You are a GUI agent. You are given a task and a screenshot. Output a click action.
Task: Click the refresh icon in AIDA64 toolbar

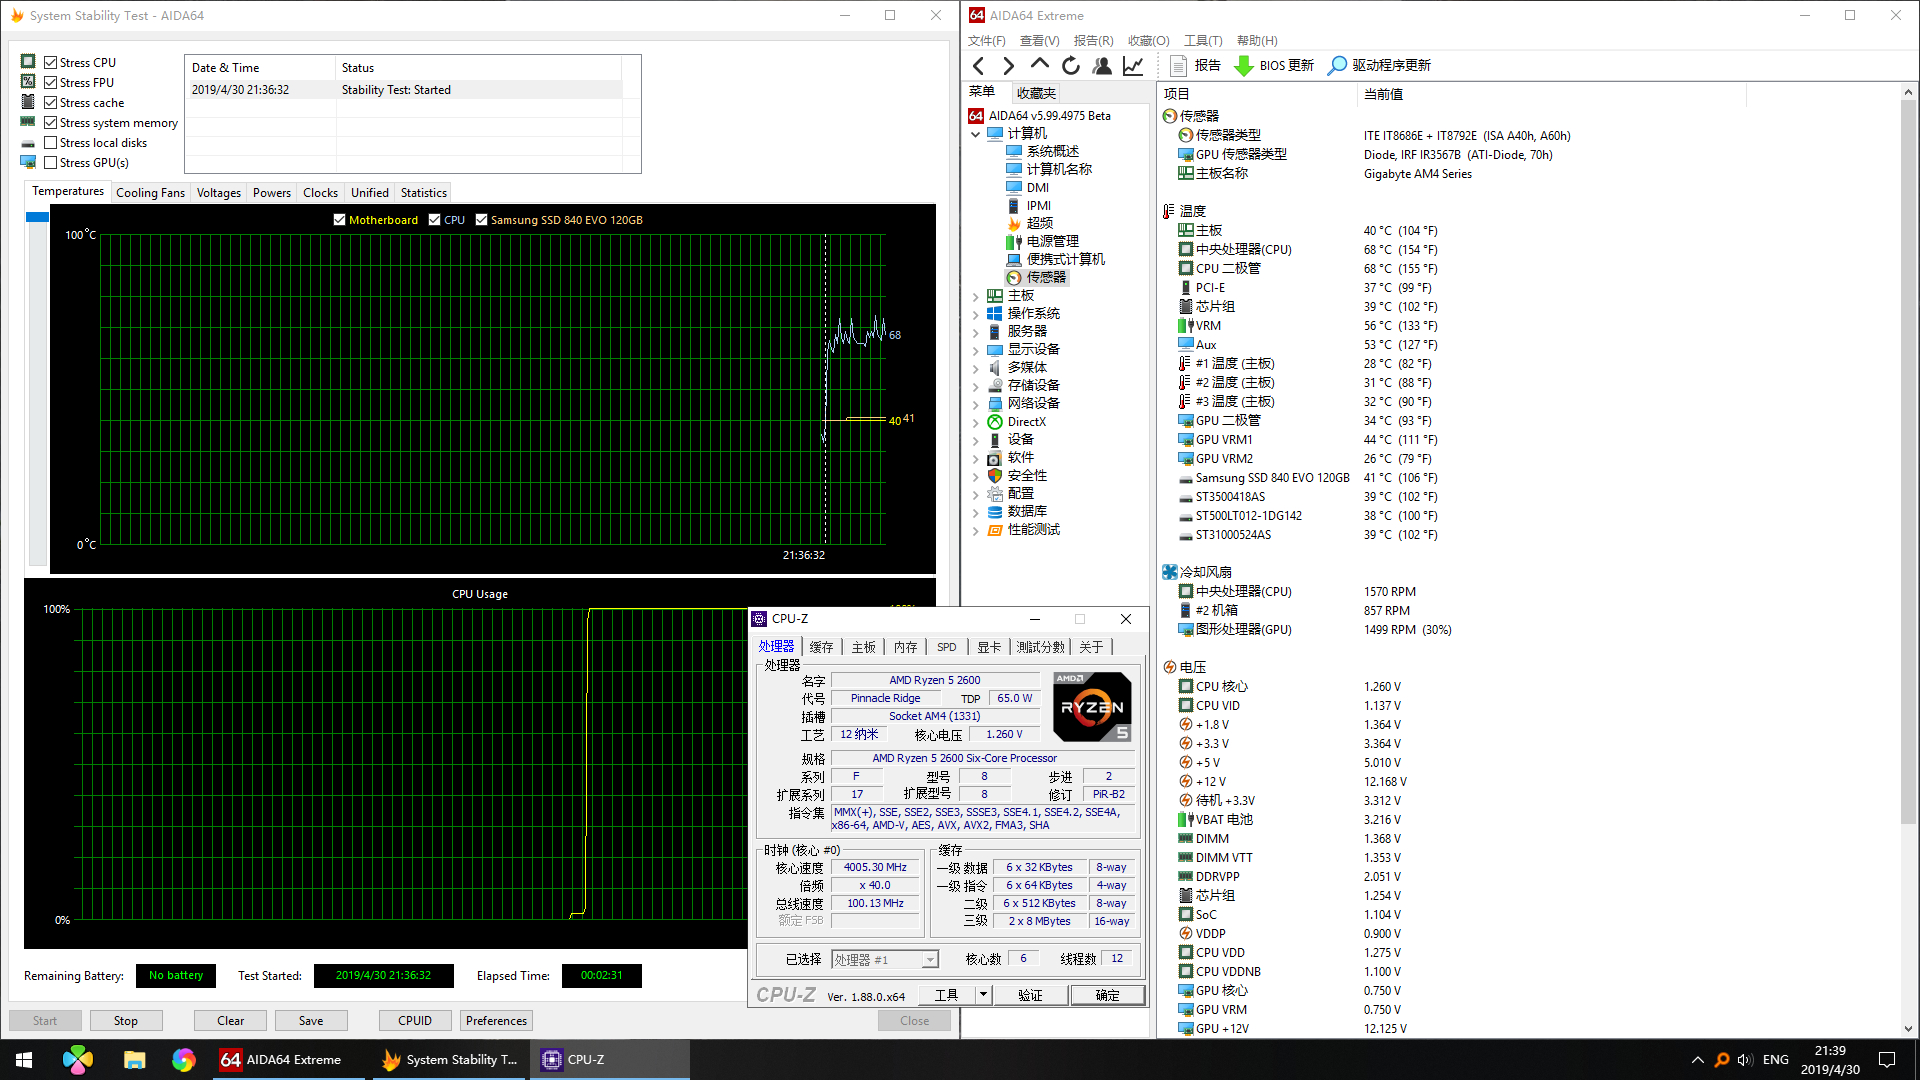[1071, 66]
